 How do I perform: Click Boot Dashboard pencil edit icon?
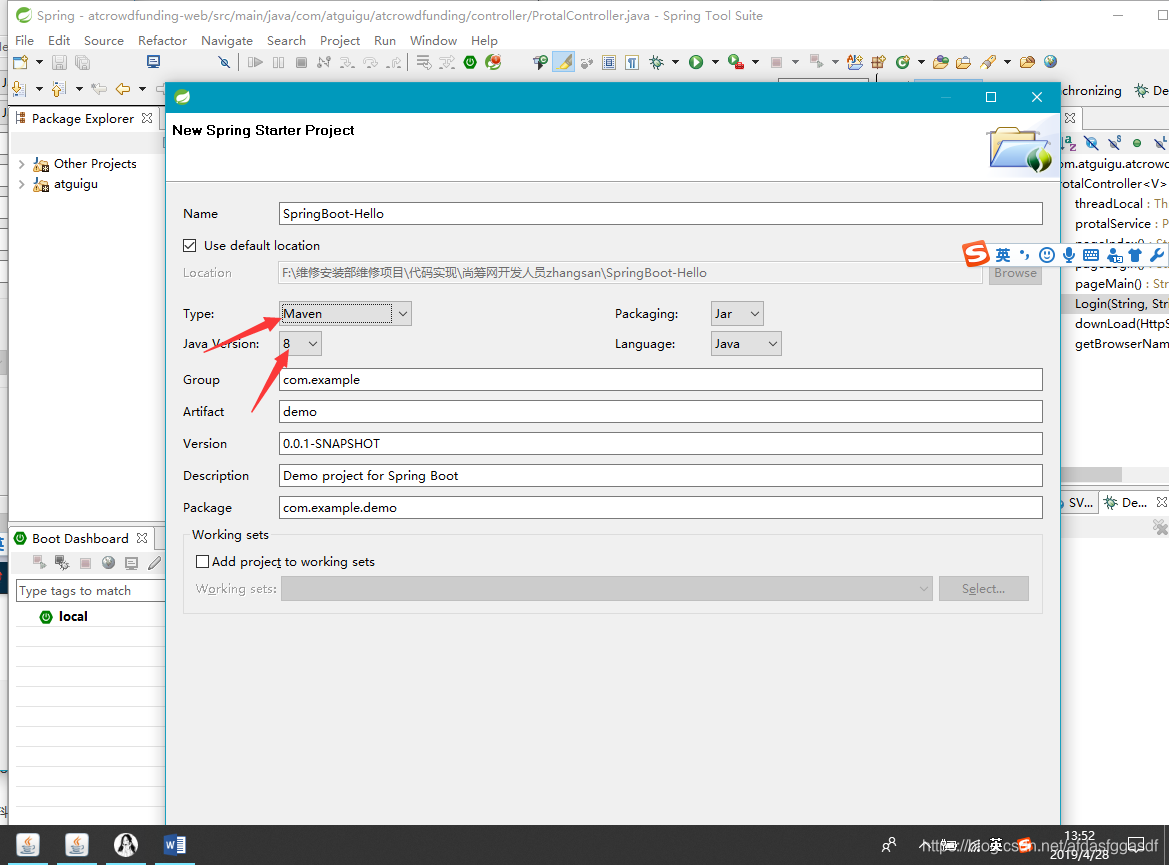coord(154,563)
